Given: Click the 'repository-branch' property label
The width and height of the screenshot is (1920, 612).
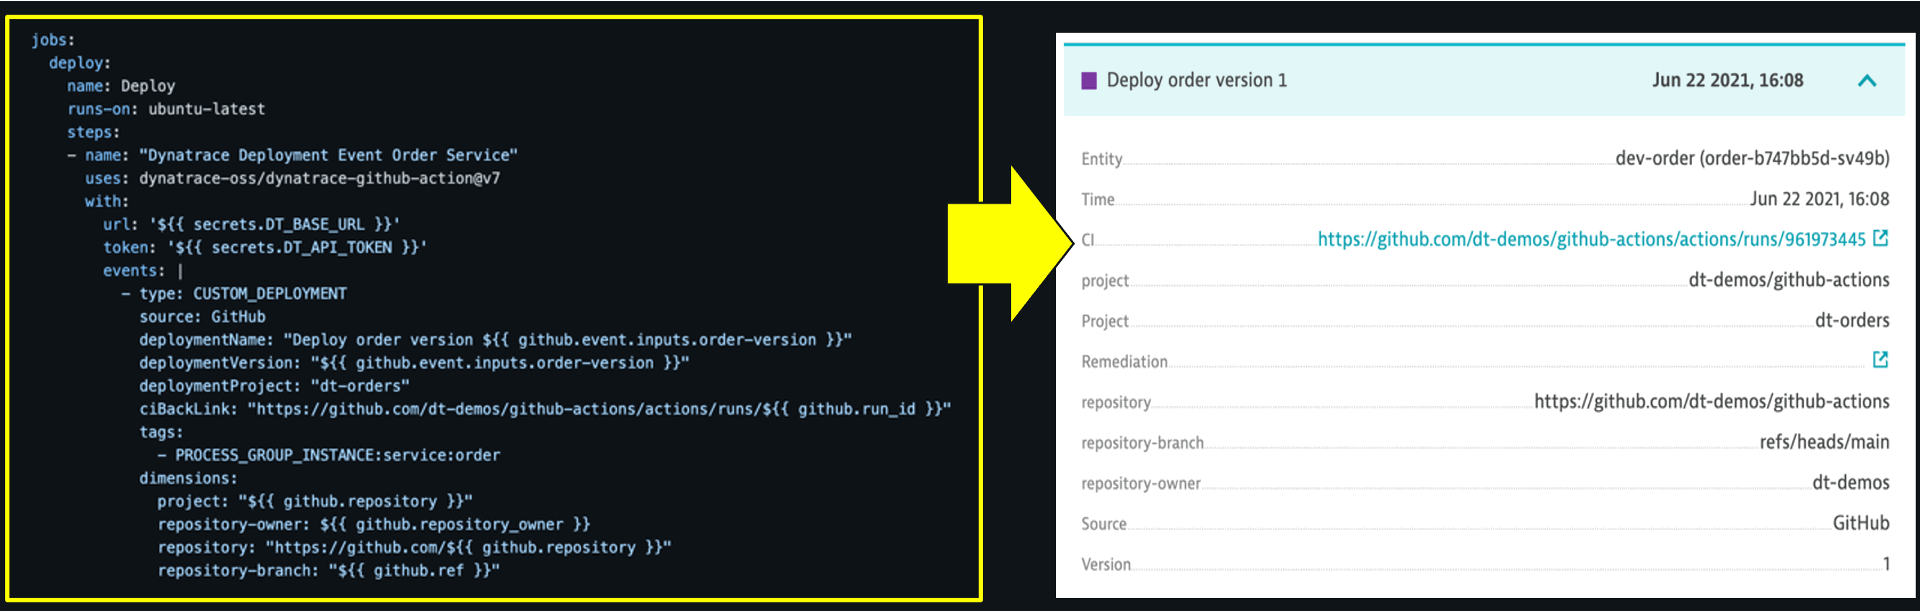Looking at the screenshot, I should (1142, 443).
